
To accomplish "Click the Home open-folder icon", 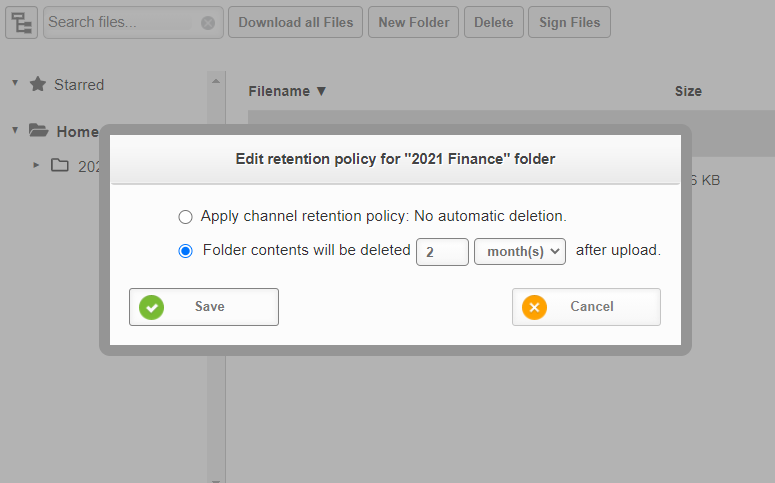I will 39,131.
